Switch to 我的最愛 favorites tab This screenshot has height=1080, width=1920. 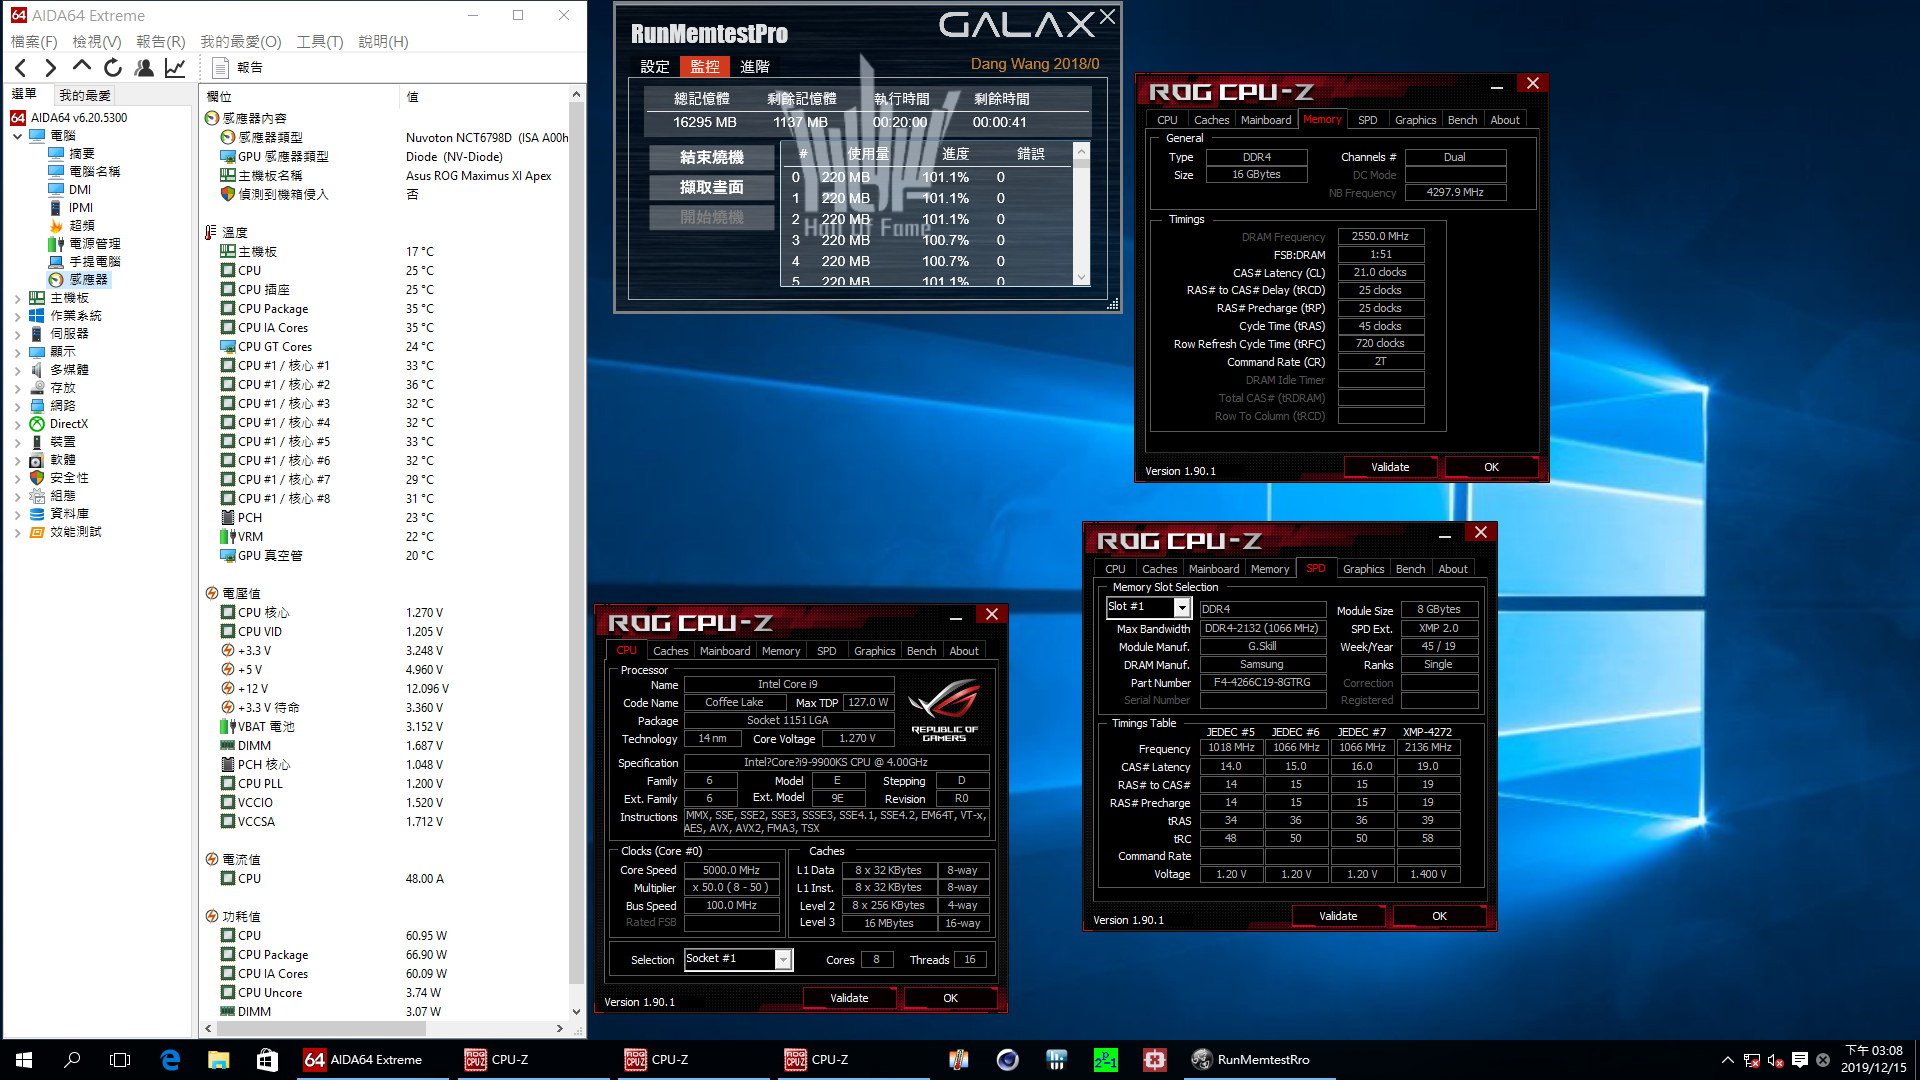point(85,95)
